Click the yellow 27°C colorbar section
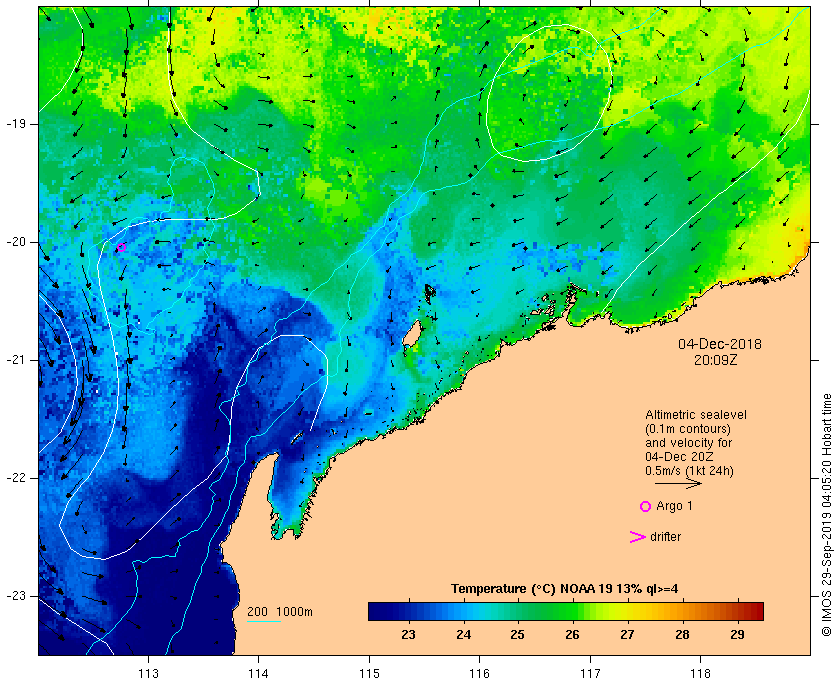This screenshot has width=840, height=680. [x=627, y=611]
